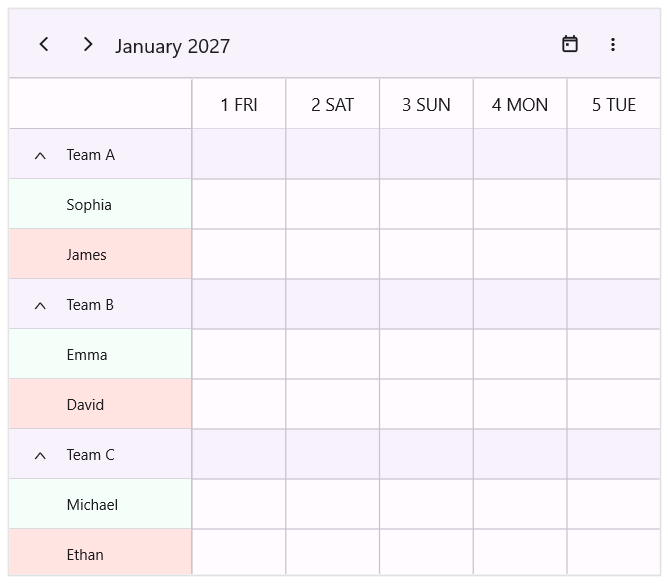
Task: Click the January 2027 header label
Action: 173,46
